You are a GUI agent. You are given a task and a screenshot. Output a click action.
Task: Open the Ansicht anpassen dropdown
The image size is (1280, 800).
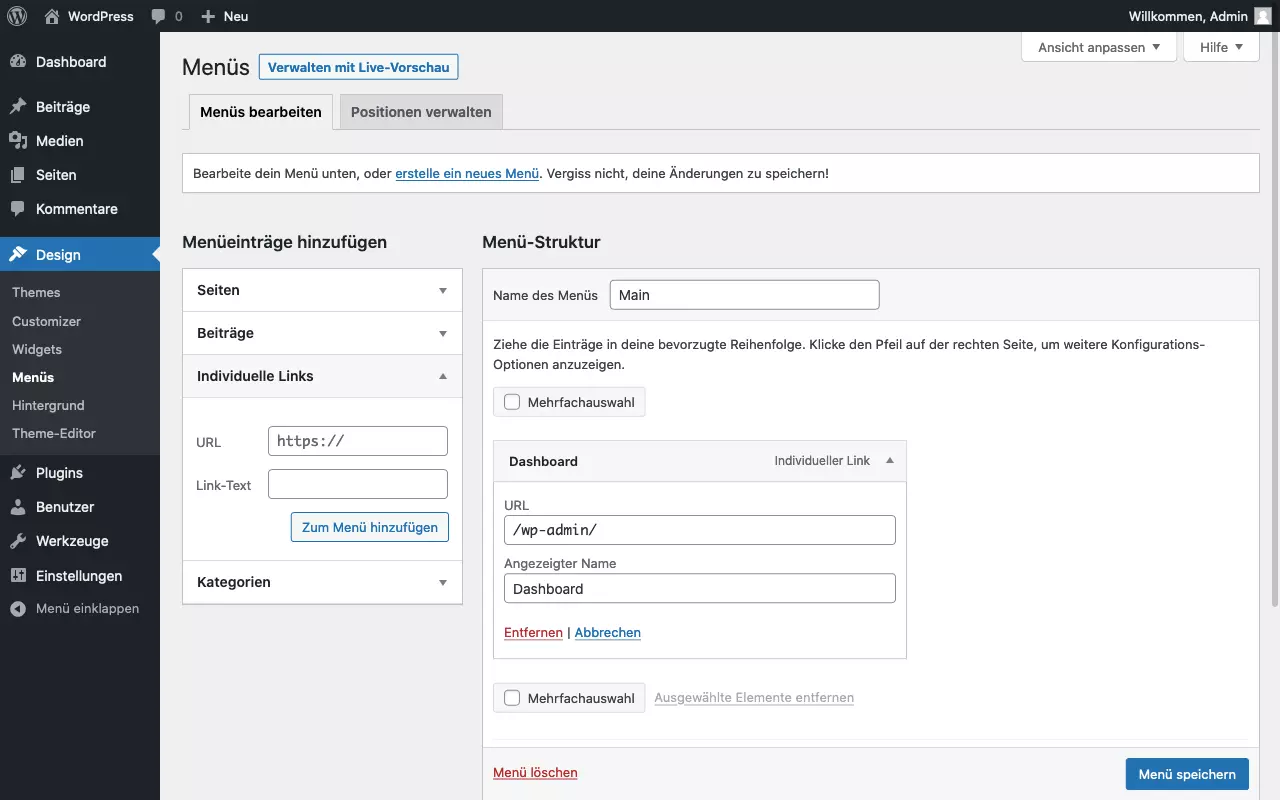pyautogui.click(x=1099, y=47)
